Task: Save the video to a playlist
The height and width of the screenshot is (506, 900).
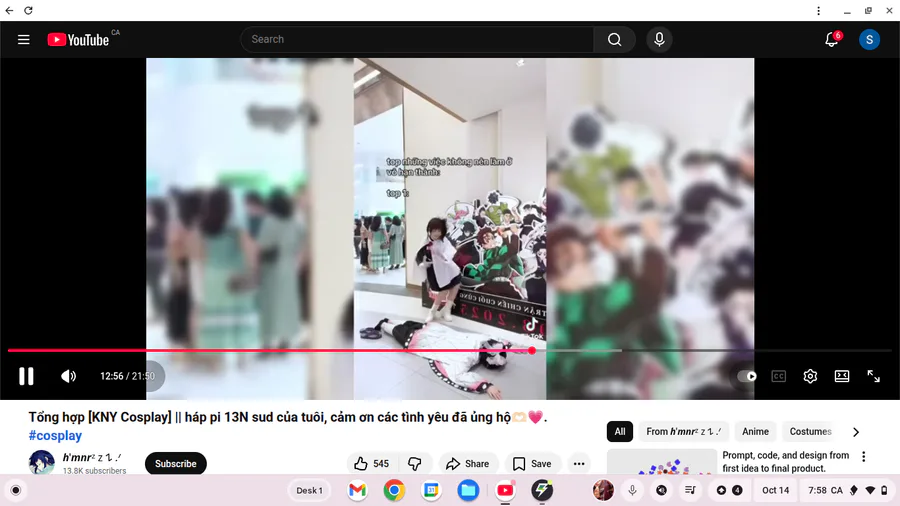Action: click(x=532, y=464)
